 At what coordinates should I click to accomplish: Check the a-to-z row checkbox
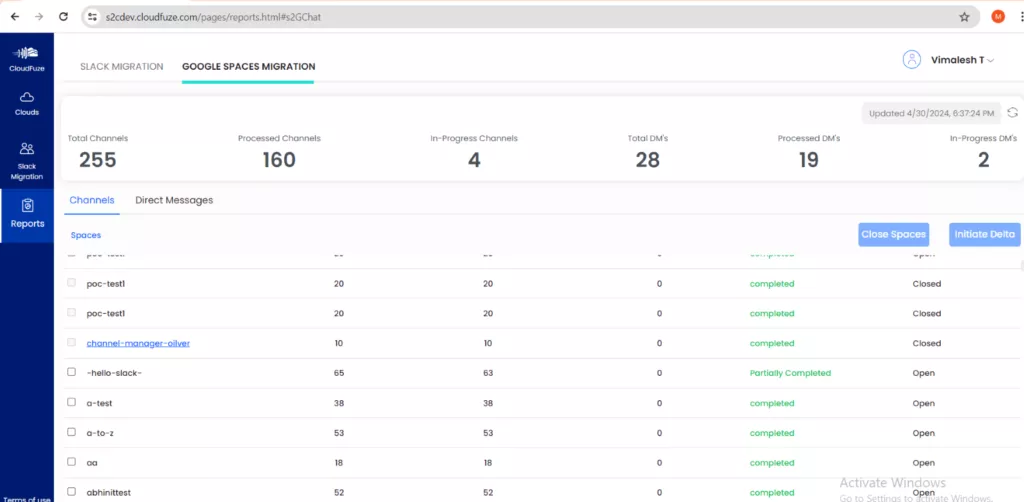click(72, 432)
